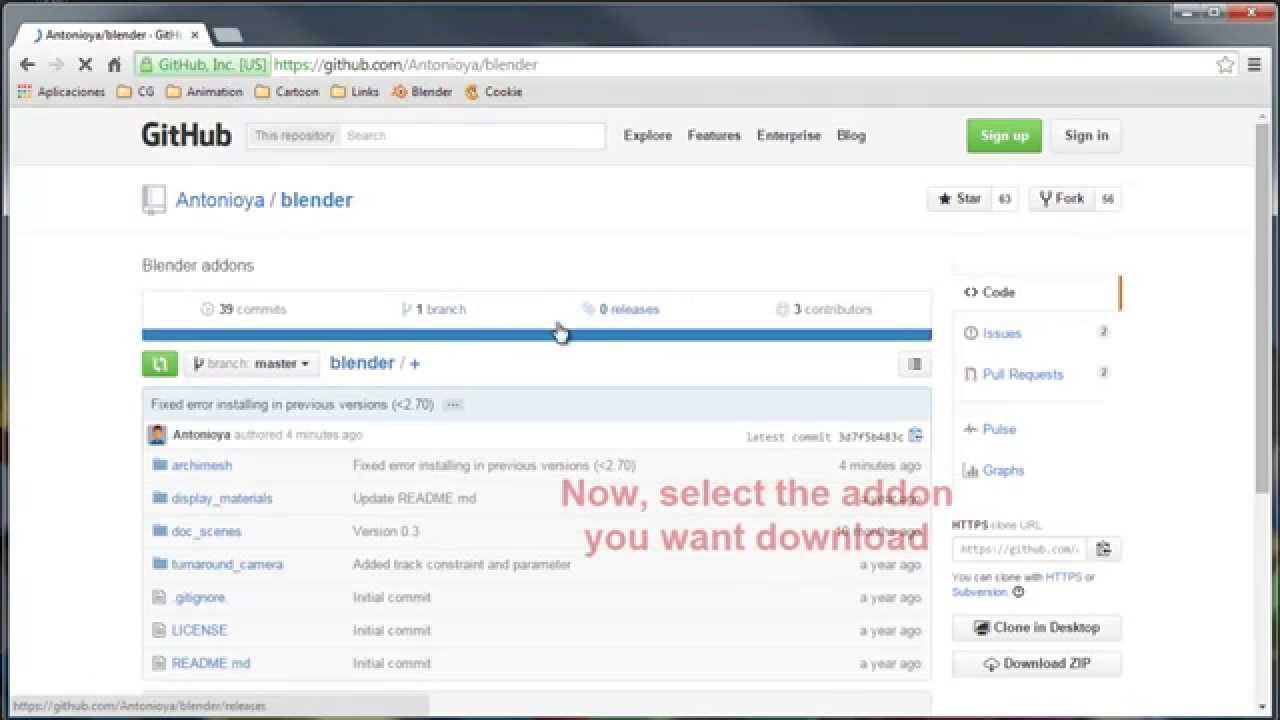Click the .gitignore file icon
Viewport: 1280px width, 720px height.
click(x=158, y=597)
